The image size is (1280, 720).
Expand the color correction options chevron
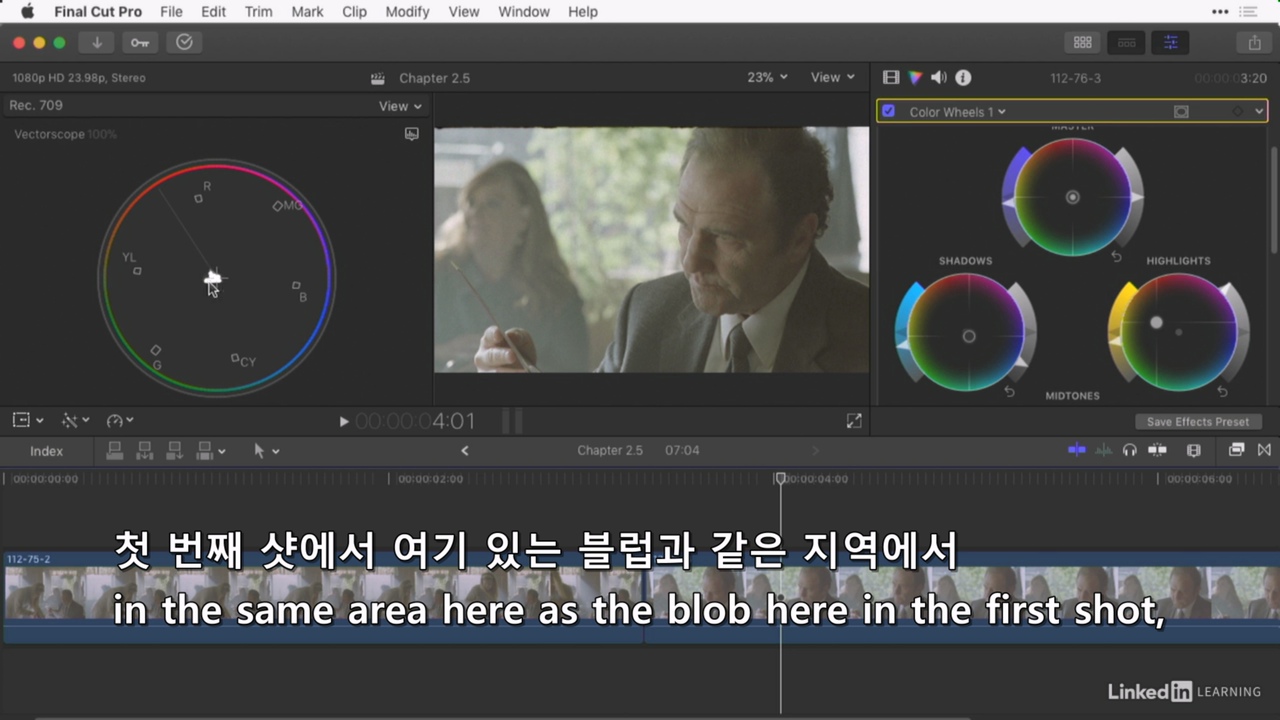point(1259,112)
